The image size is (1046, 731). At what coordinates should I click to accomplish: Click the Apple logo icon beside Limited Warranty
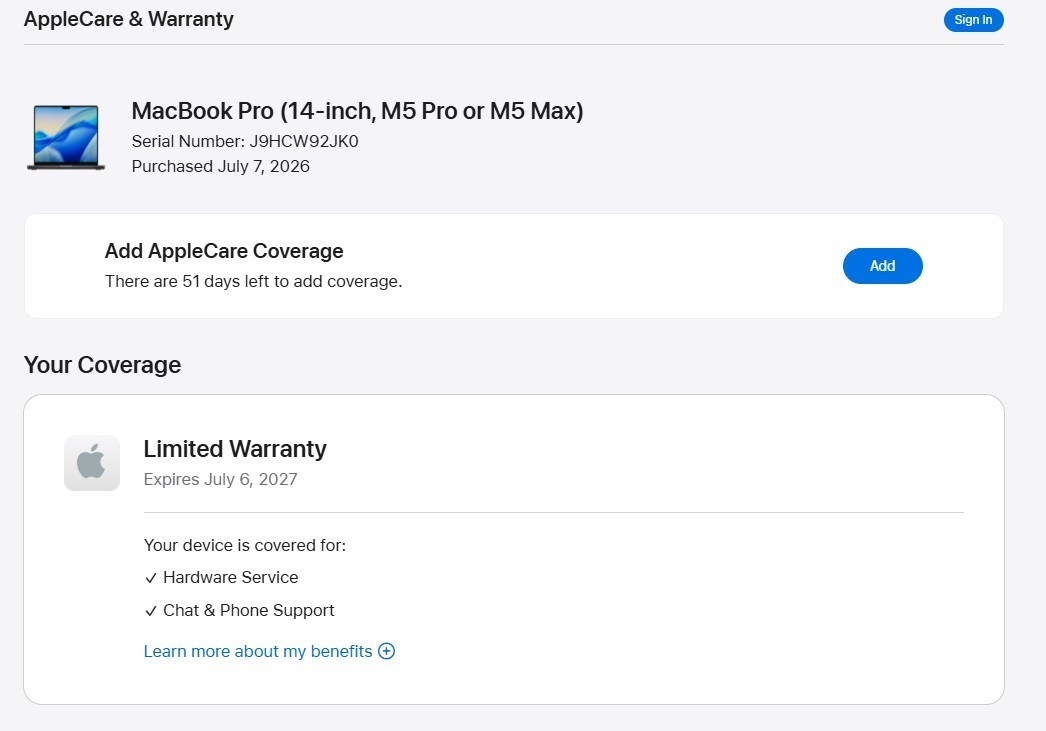(x=92, y=463)
